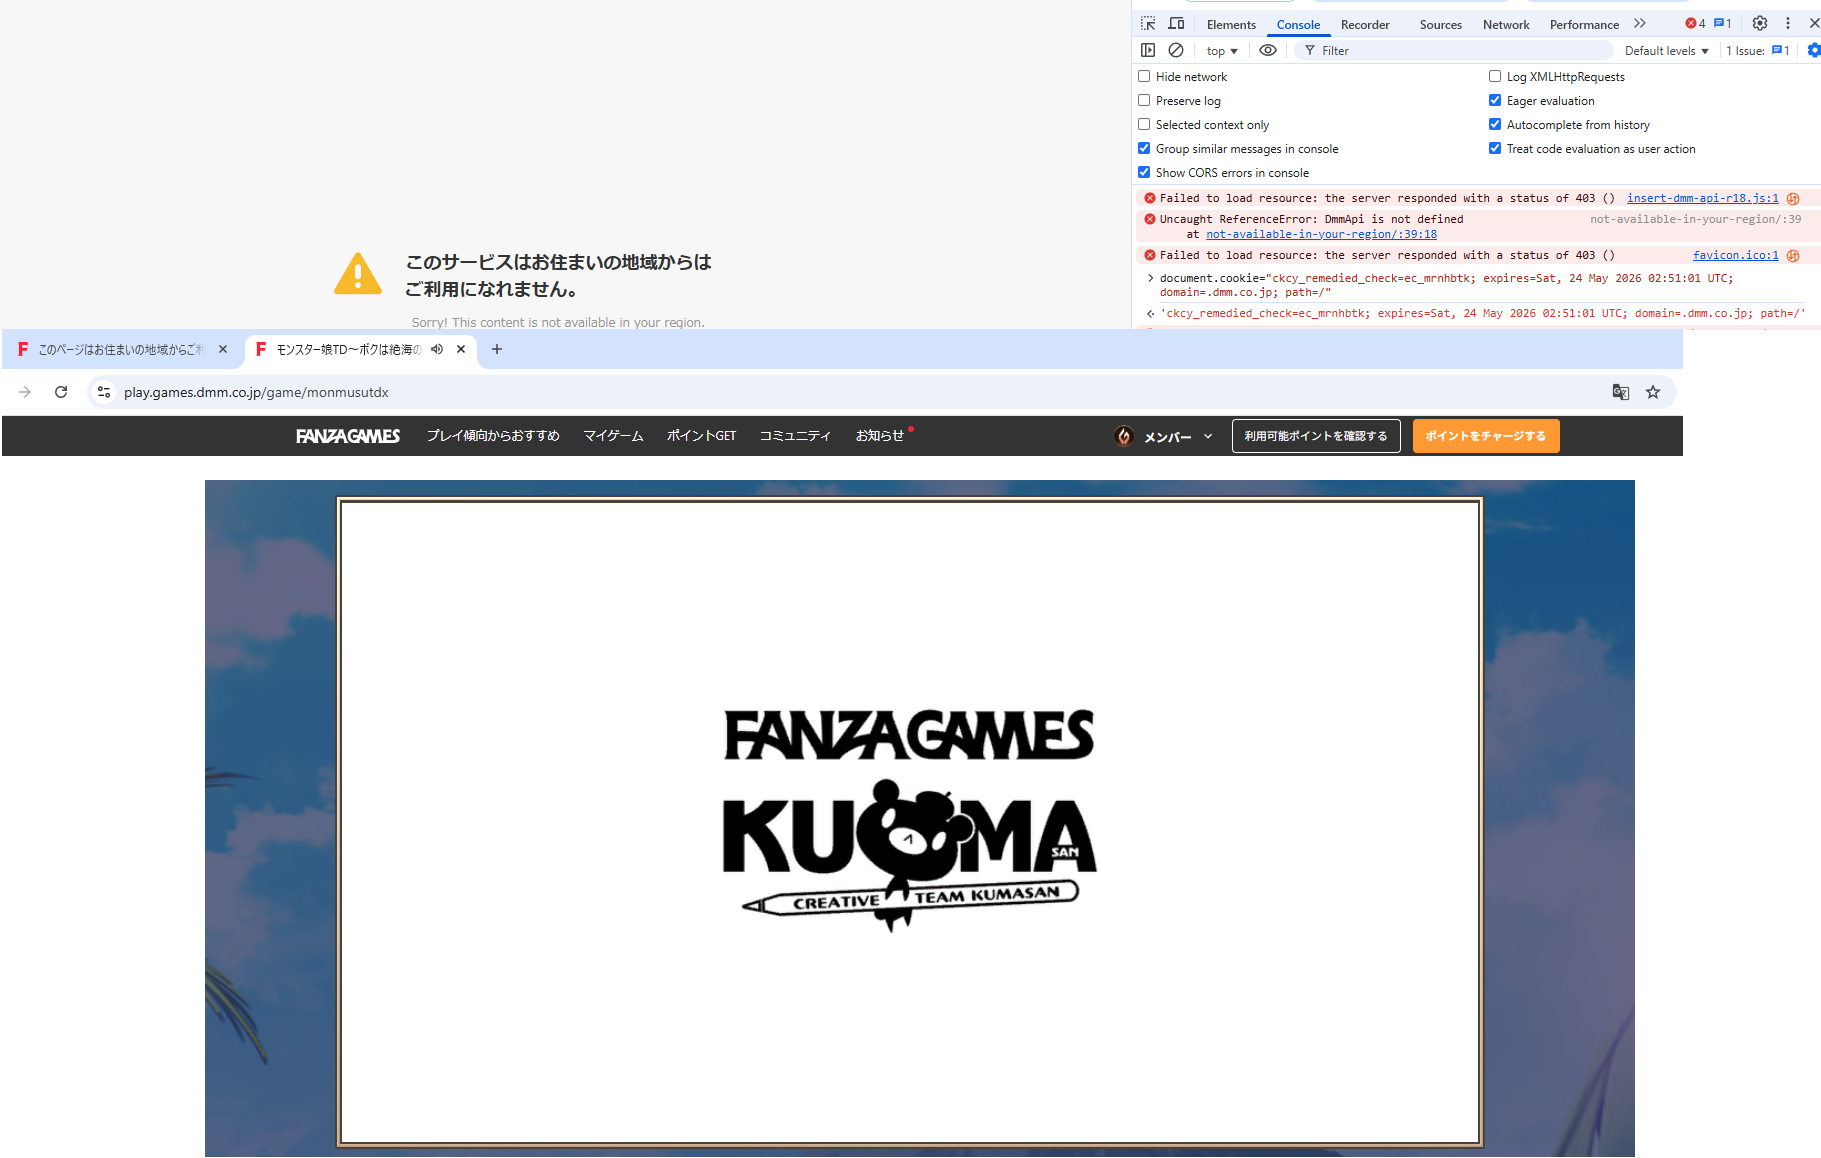Image resolution: width=1821 pixels, height=1158 pixels.
Task: Uncheck Autocomplete from history
Action: 1495,124
